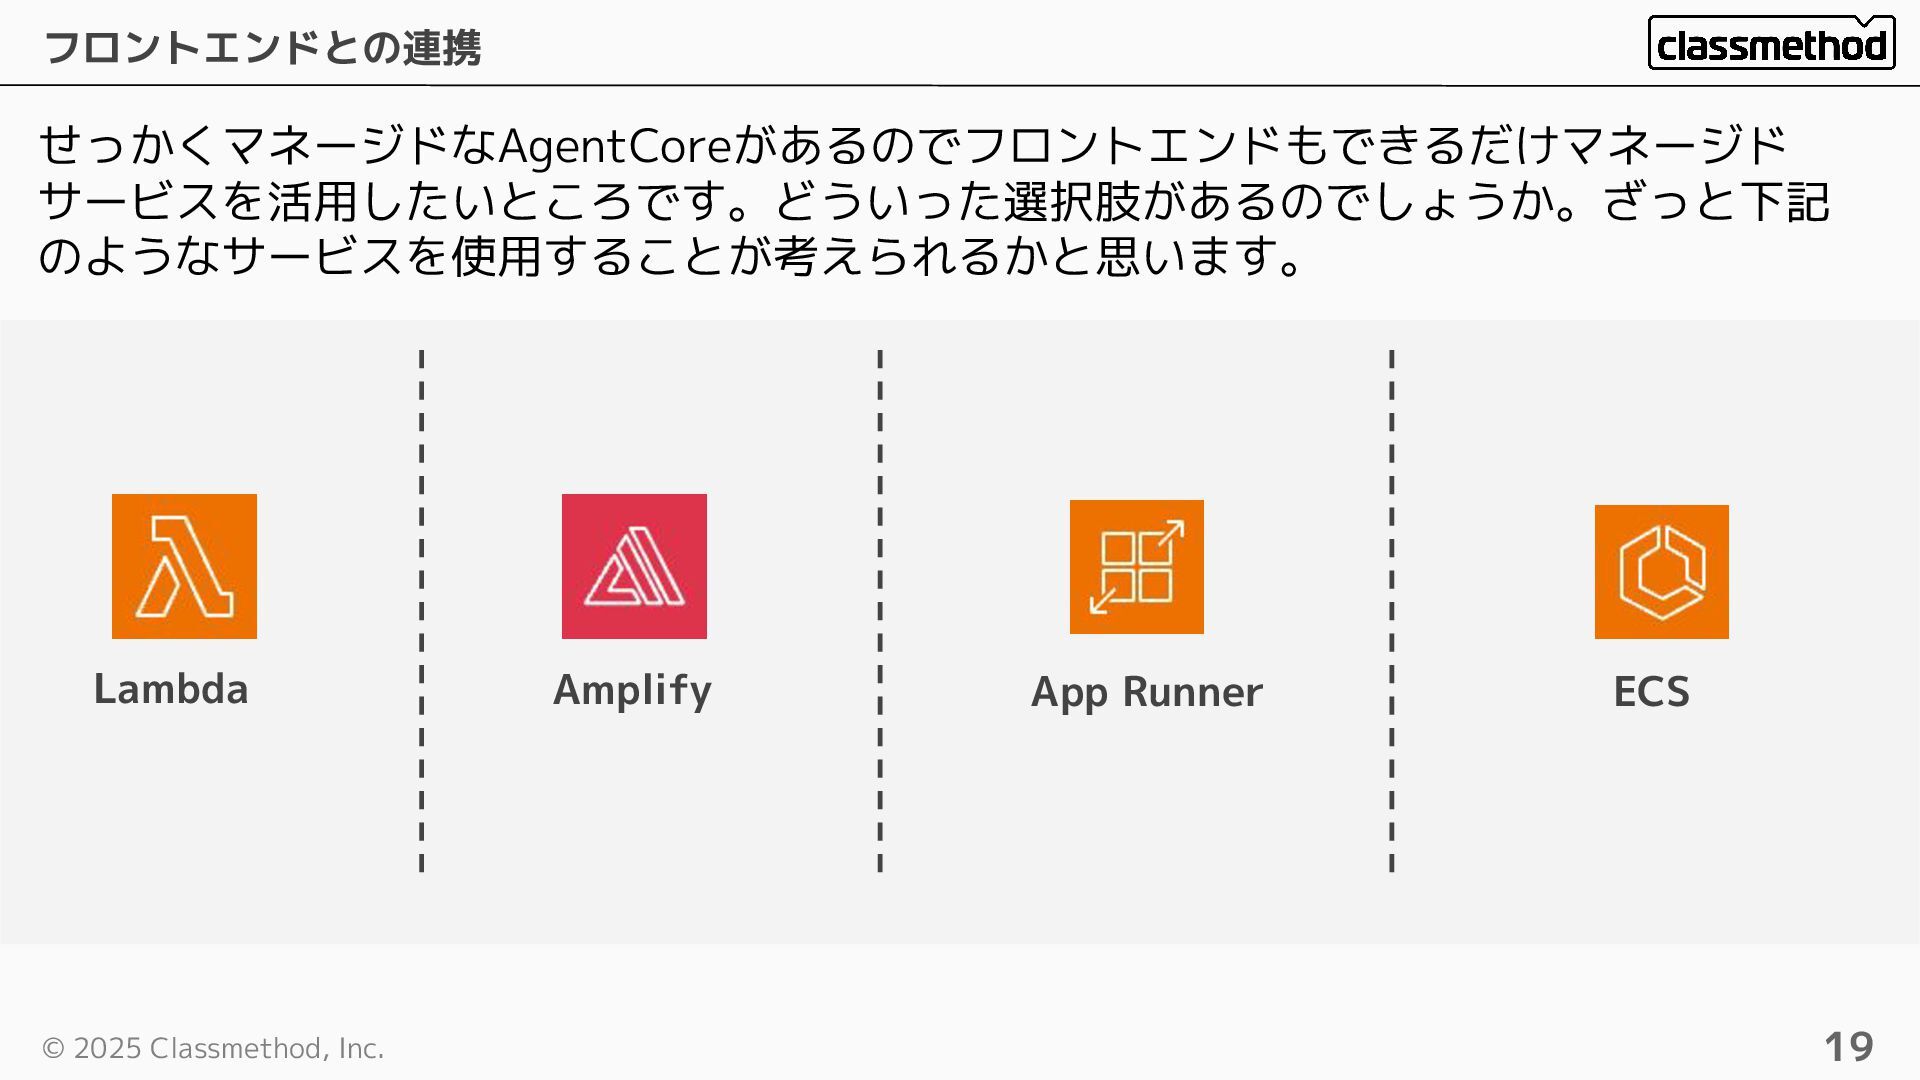Viewport: 1920px width, 1080px height.
Task: Click second body line starting サービスを活用
Action: pyautogui.click(x=934, y=202)
